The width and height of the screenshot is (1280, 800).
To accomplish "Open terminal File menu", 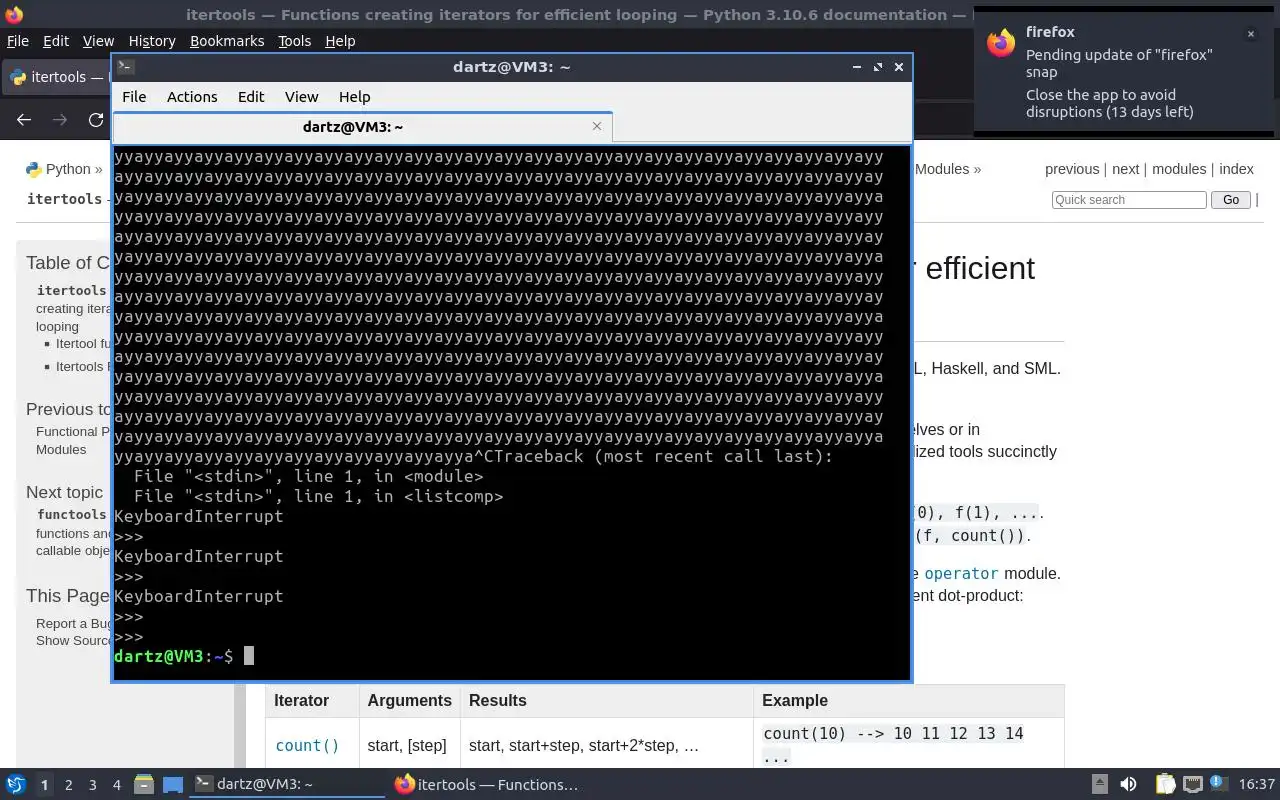I will pyautogui.click(x=134, y=97).
